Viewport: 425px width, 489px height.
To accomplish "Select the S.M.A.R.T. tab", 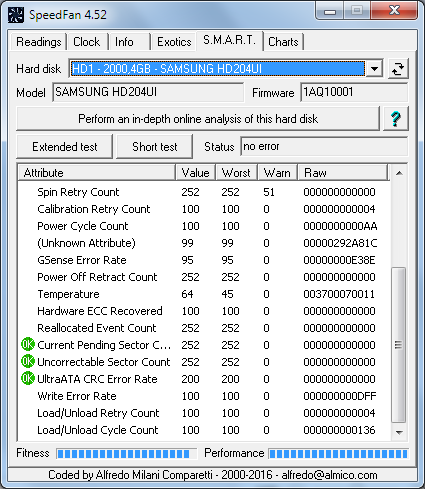I will click(x=230, y=40).
